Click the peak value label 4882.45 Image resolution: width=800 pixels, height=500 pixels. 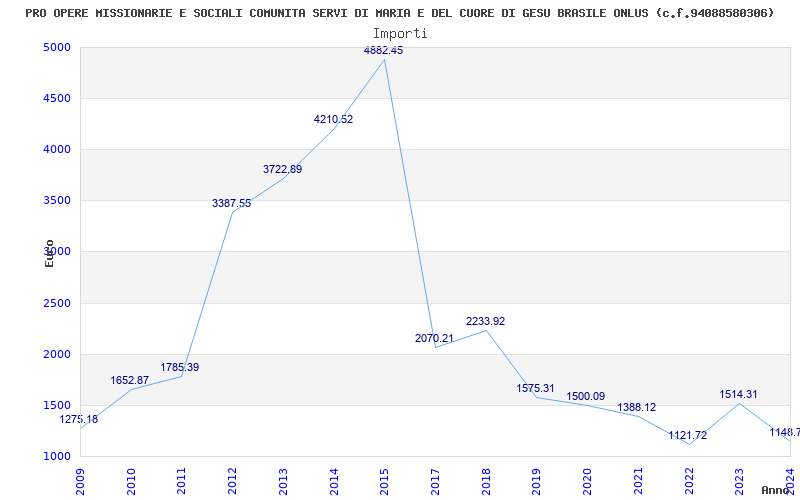tap(383, 51)
